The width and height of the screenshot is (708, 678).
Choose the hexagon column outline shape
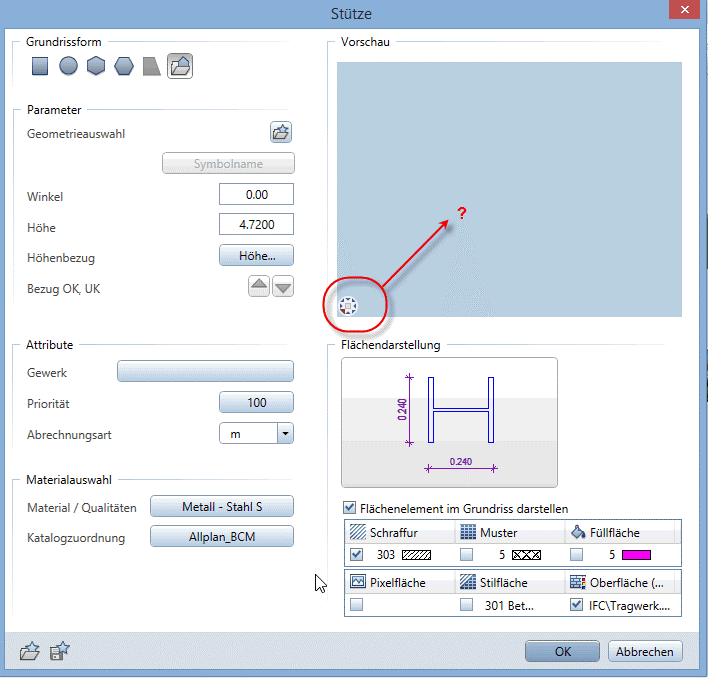pyautogui.click(x=96, y=67)
